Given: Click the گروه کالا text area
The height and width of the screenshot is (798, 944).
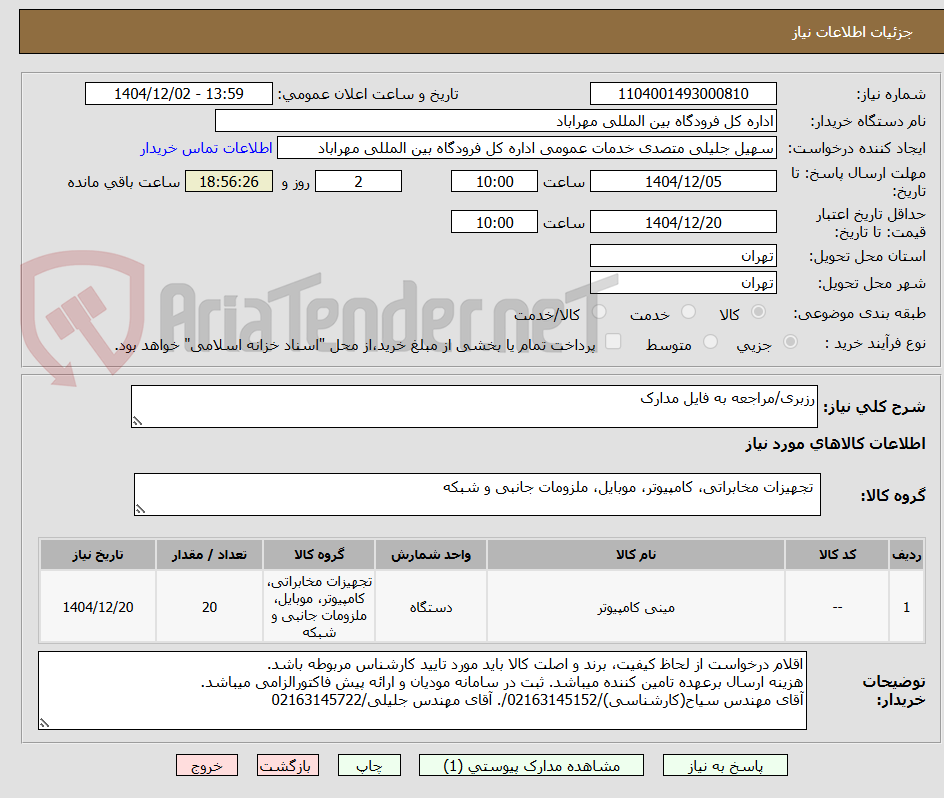Looking at the screenshot, I should [x=477, y=494].
